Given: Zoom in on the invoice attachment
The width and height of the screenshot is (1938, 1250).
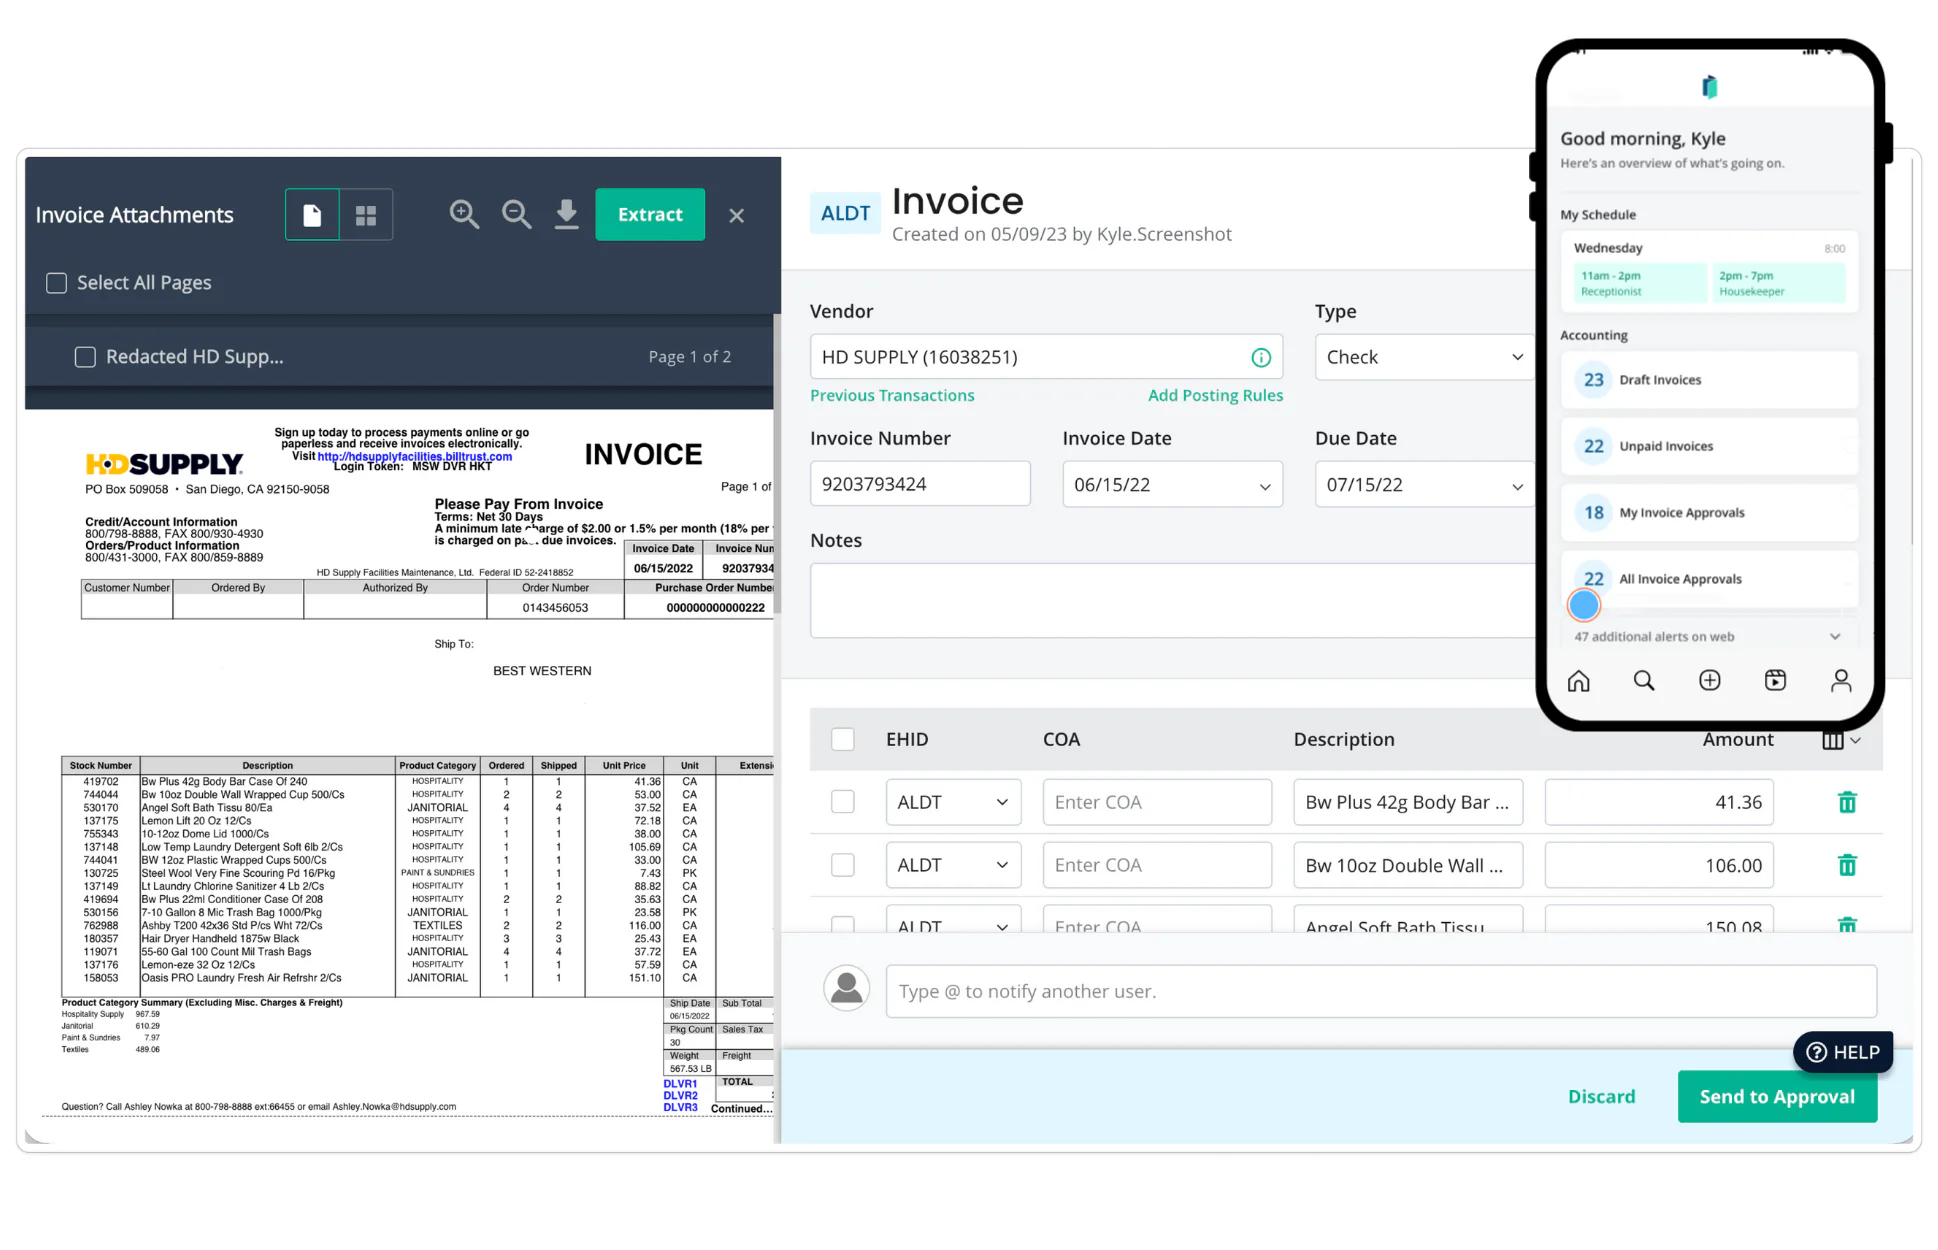Looking at the screenshot, I should (x=464, y=214).
